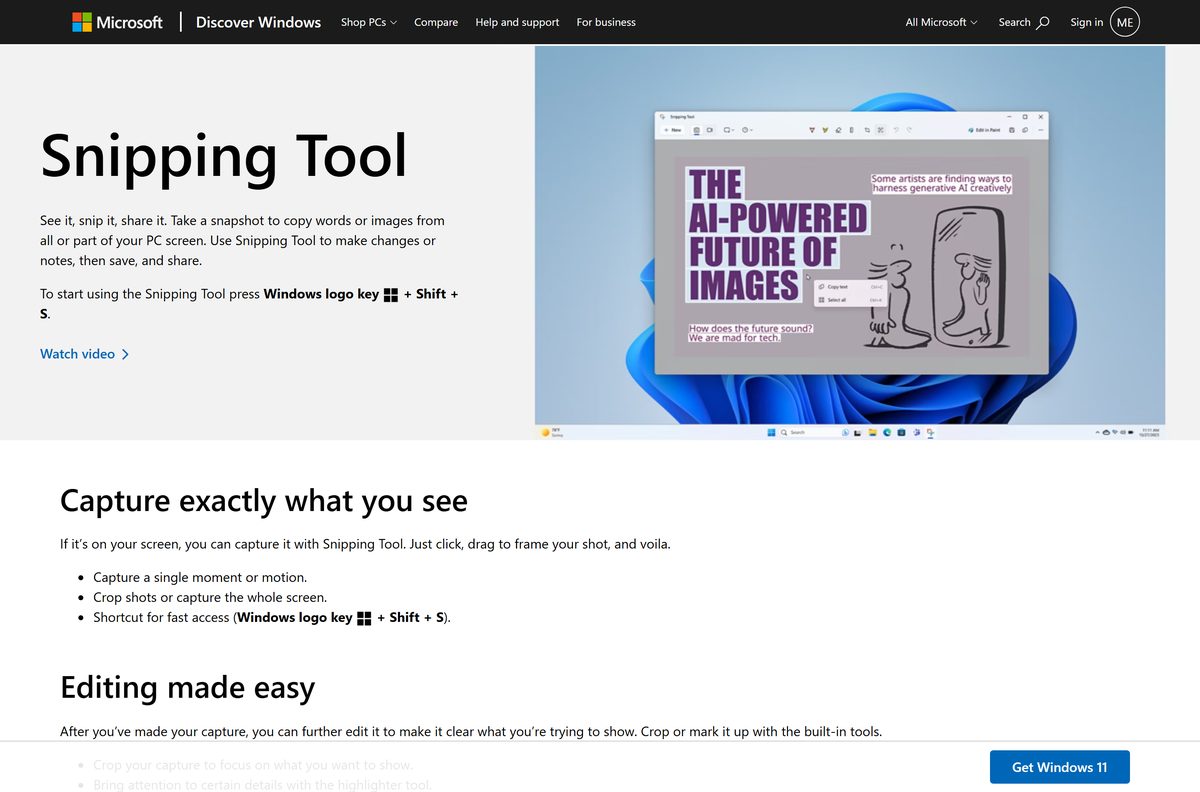1200x792 pixels.
Task: Select Snip camera mode in pictured Snipping Tool
Action: (x=697, y=130)
